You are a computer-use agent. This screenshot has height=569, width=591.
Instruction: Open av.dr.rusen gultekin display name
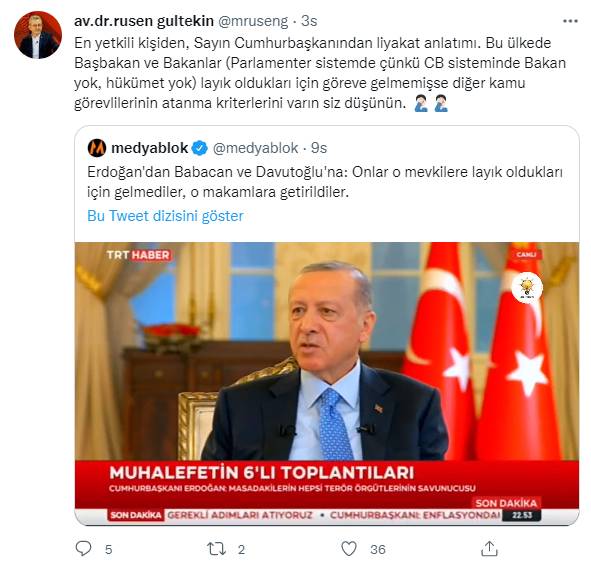144,21
